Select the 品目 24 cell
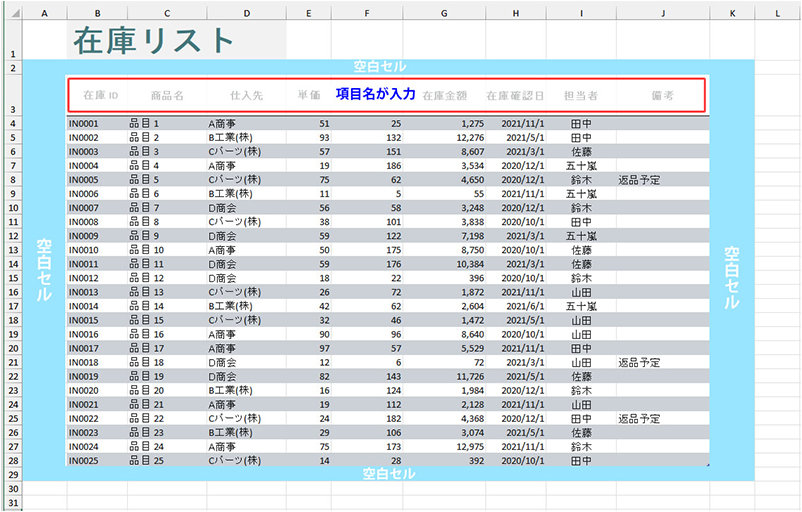Screen dimensions: 802x512 tap(167, 447)
